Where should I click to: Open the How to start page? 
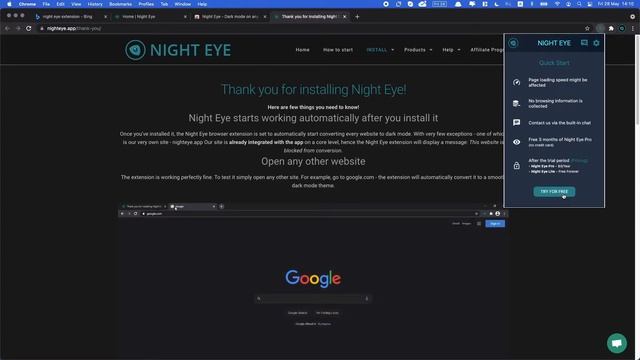pyautogui.click(x=338, y=50)
